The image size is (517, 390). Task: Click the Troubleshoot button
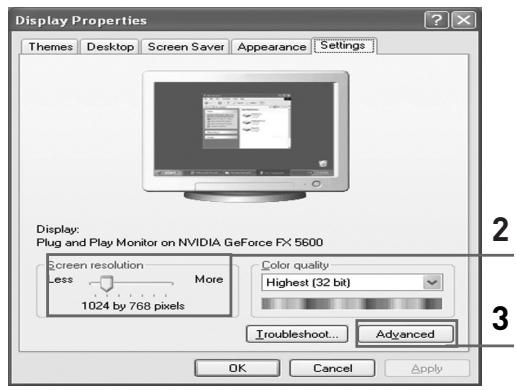click(297, 334)
